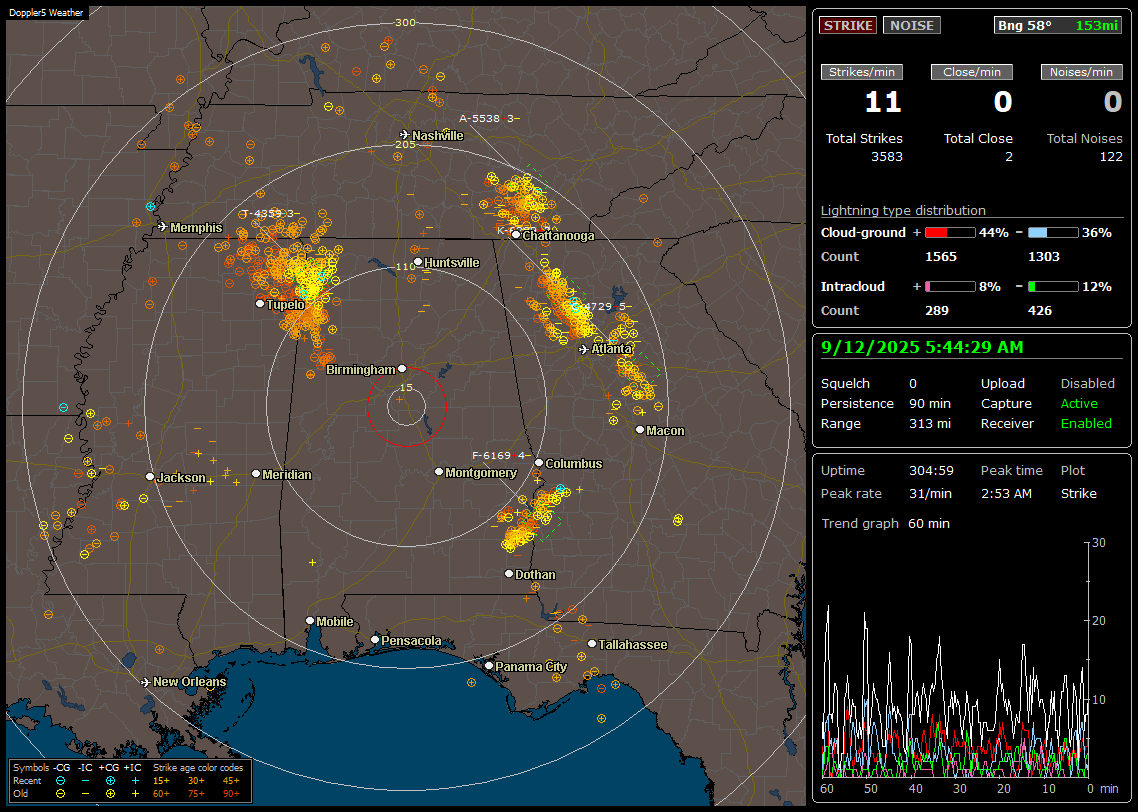Screen dimensions: 1138x812
Task: Click the date and time display
Action: [x=922, y=348]
